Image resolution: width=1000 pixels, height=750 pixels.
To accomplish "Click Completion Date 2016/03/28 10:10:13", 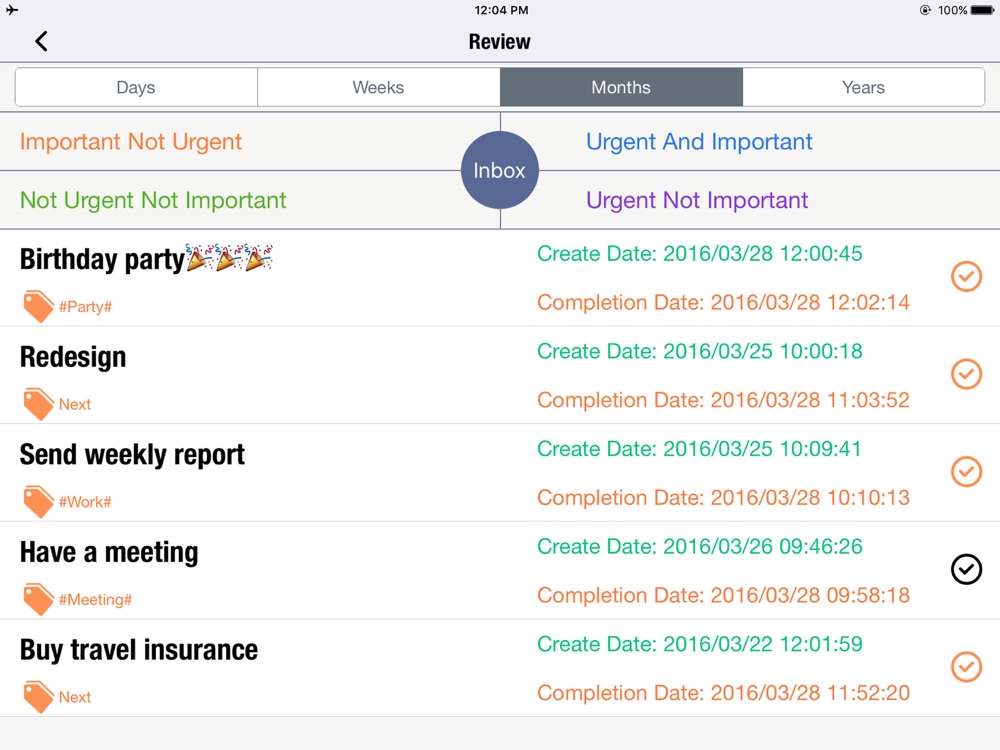I will point(723,497).
